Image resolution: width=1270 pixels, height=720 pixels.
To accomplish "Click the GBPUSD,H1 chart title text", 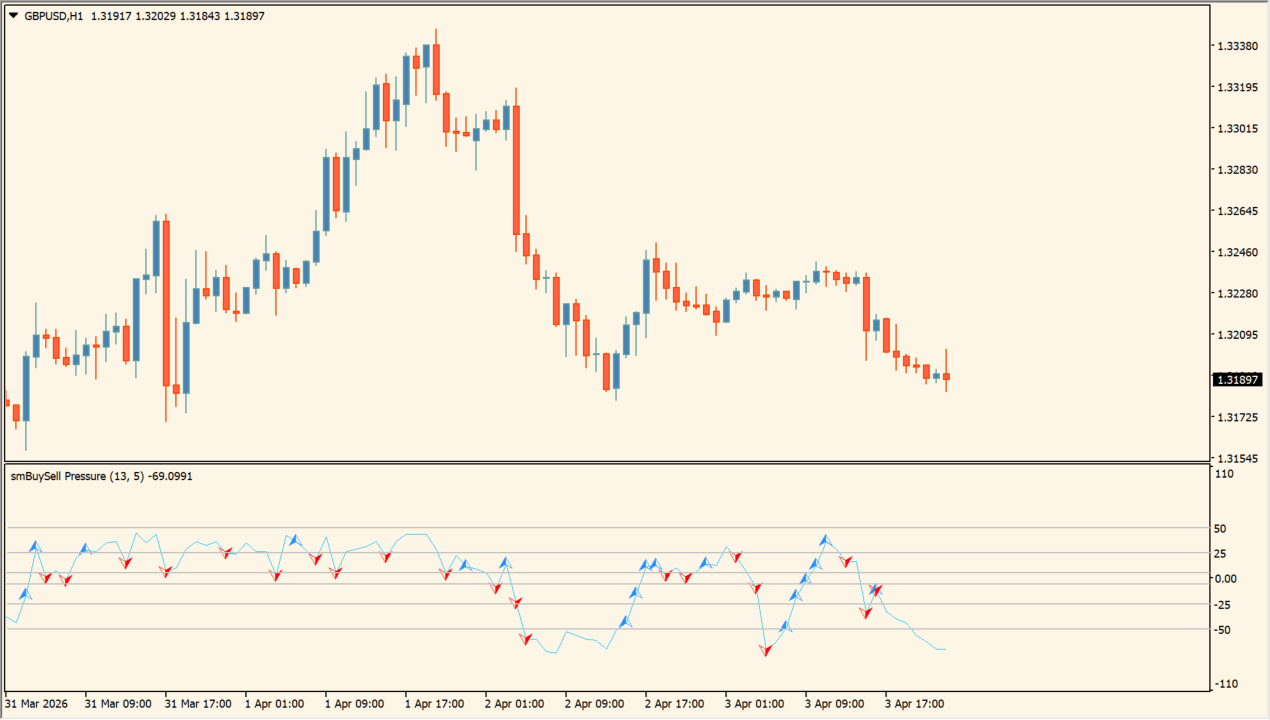I will click(x=54, y=16).
